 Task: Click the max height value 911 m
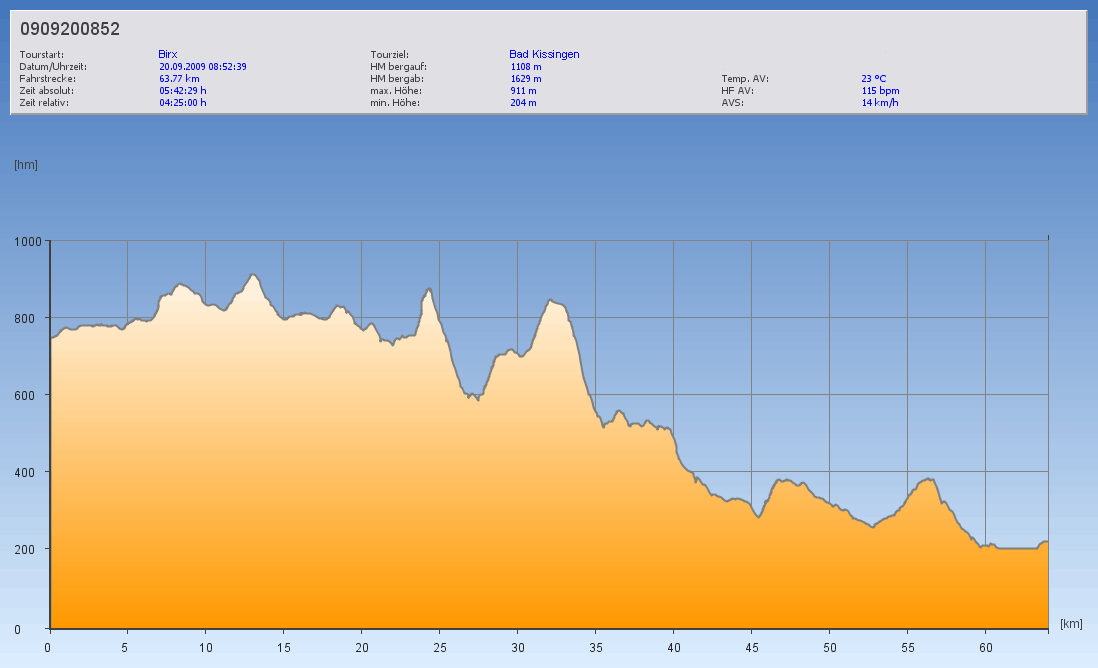pos(523,90)
